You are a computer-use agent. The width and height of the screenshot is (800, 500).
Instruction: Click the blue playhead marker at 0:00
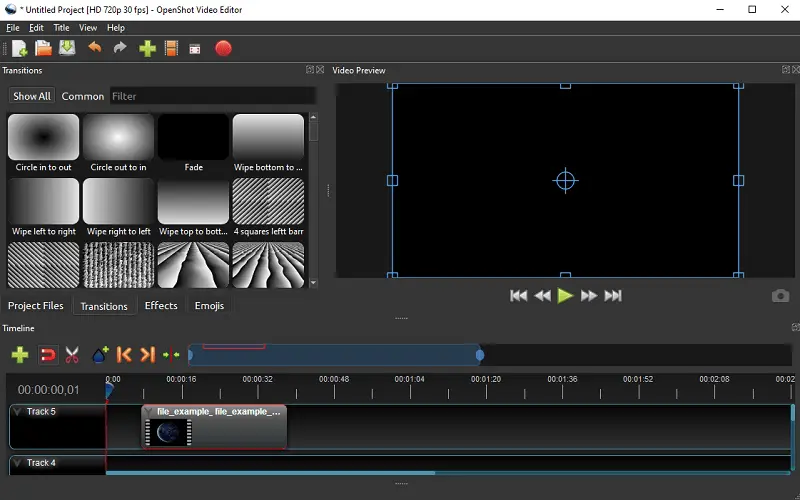click(109, 391)
